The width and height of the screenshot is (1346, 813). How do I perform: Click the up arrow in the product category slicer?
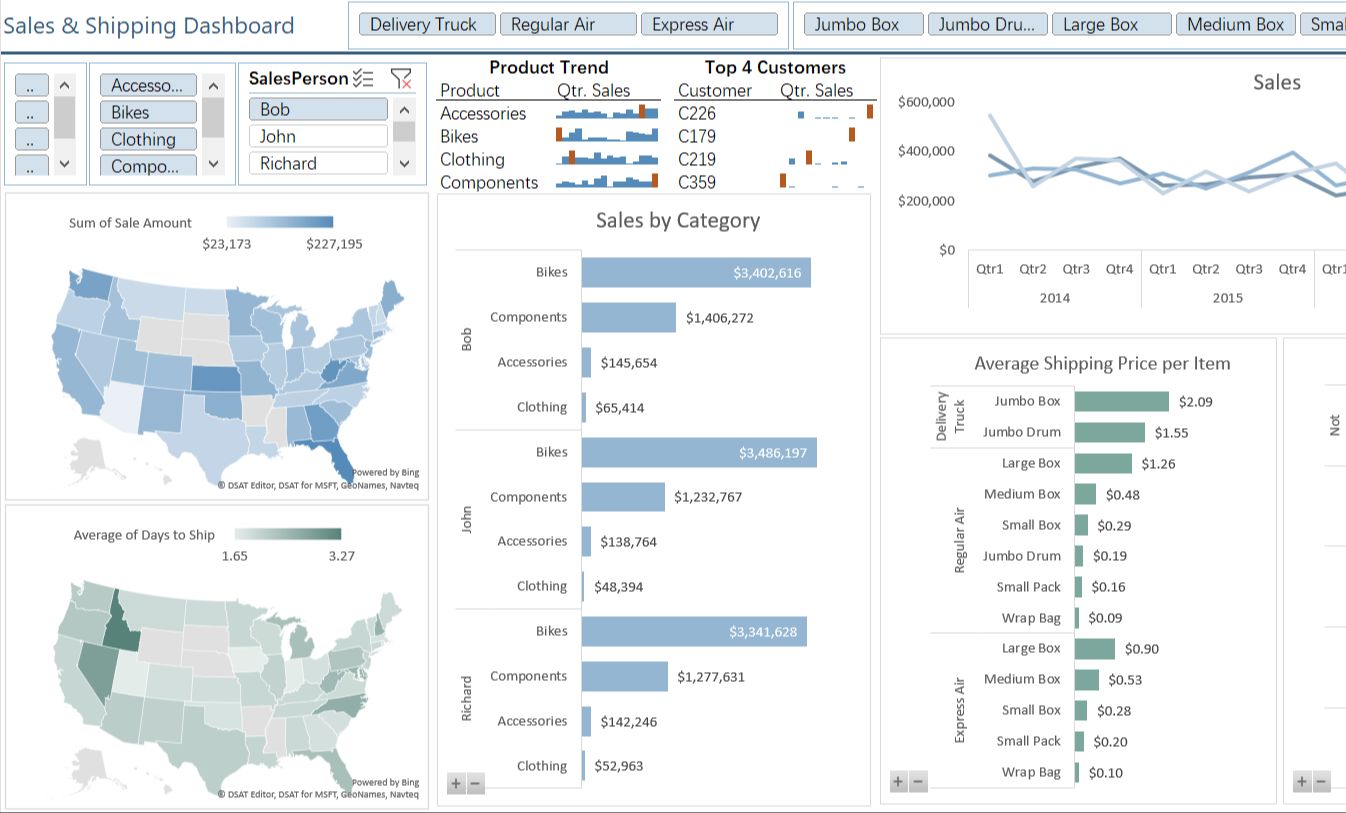(213, 86)
